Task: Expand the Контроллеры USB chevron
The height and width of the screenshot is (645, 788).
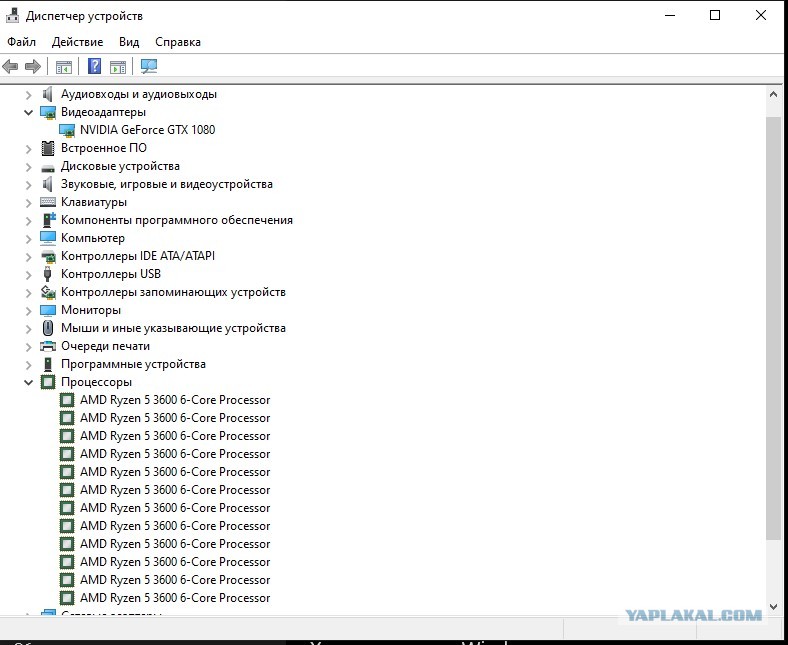Action: (x=29, y=274)
